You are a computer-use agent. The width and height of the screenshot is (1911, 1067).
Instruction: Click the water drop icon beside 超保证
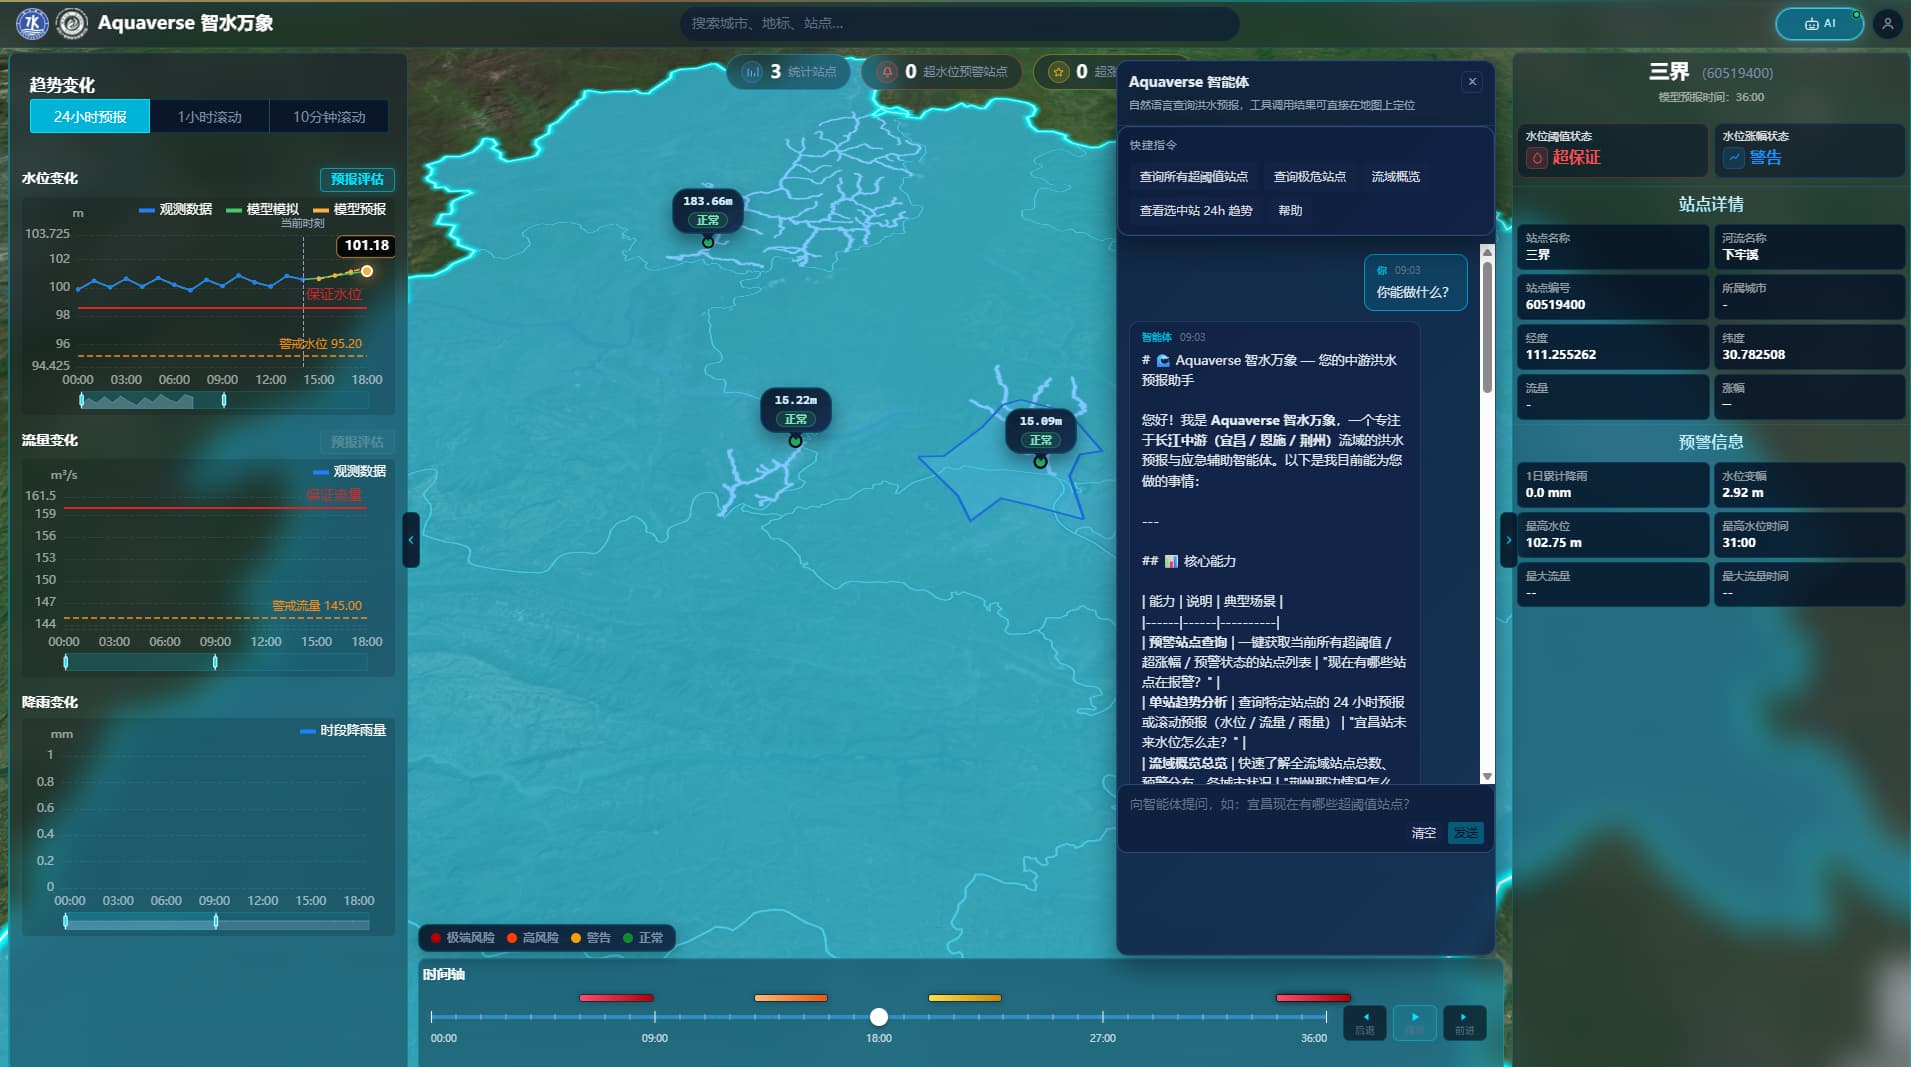point(1537,158)
